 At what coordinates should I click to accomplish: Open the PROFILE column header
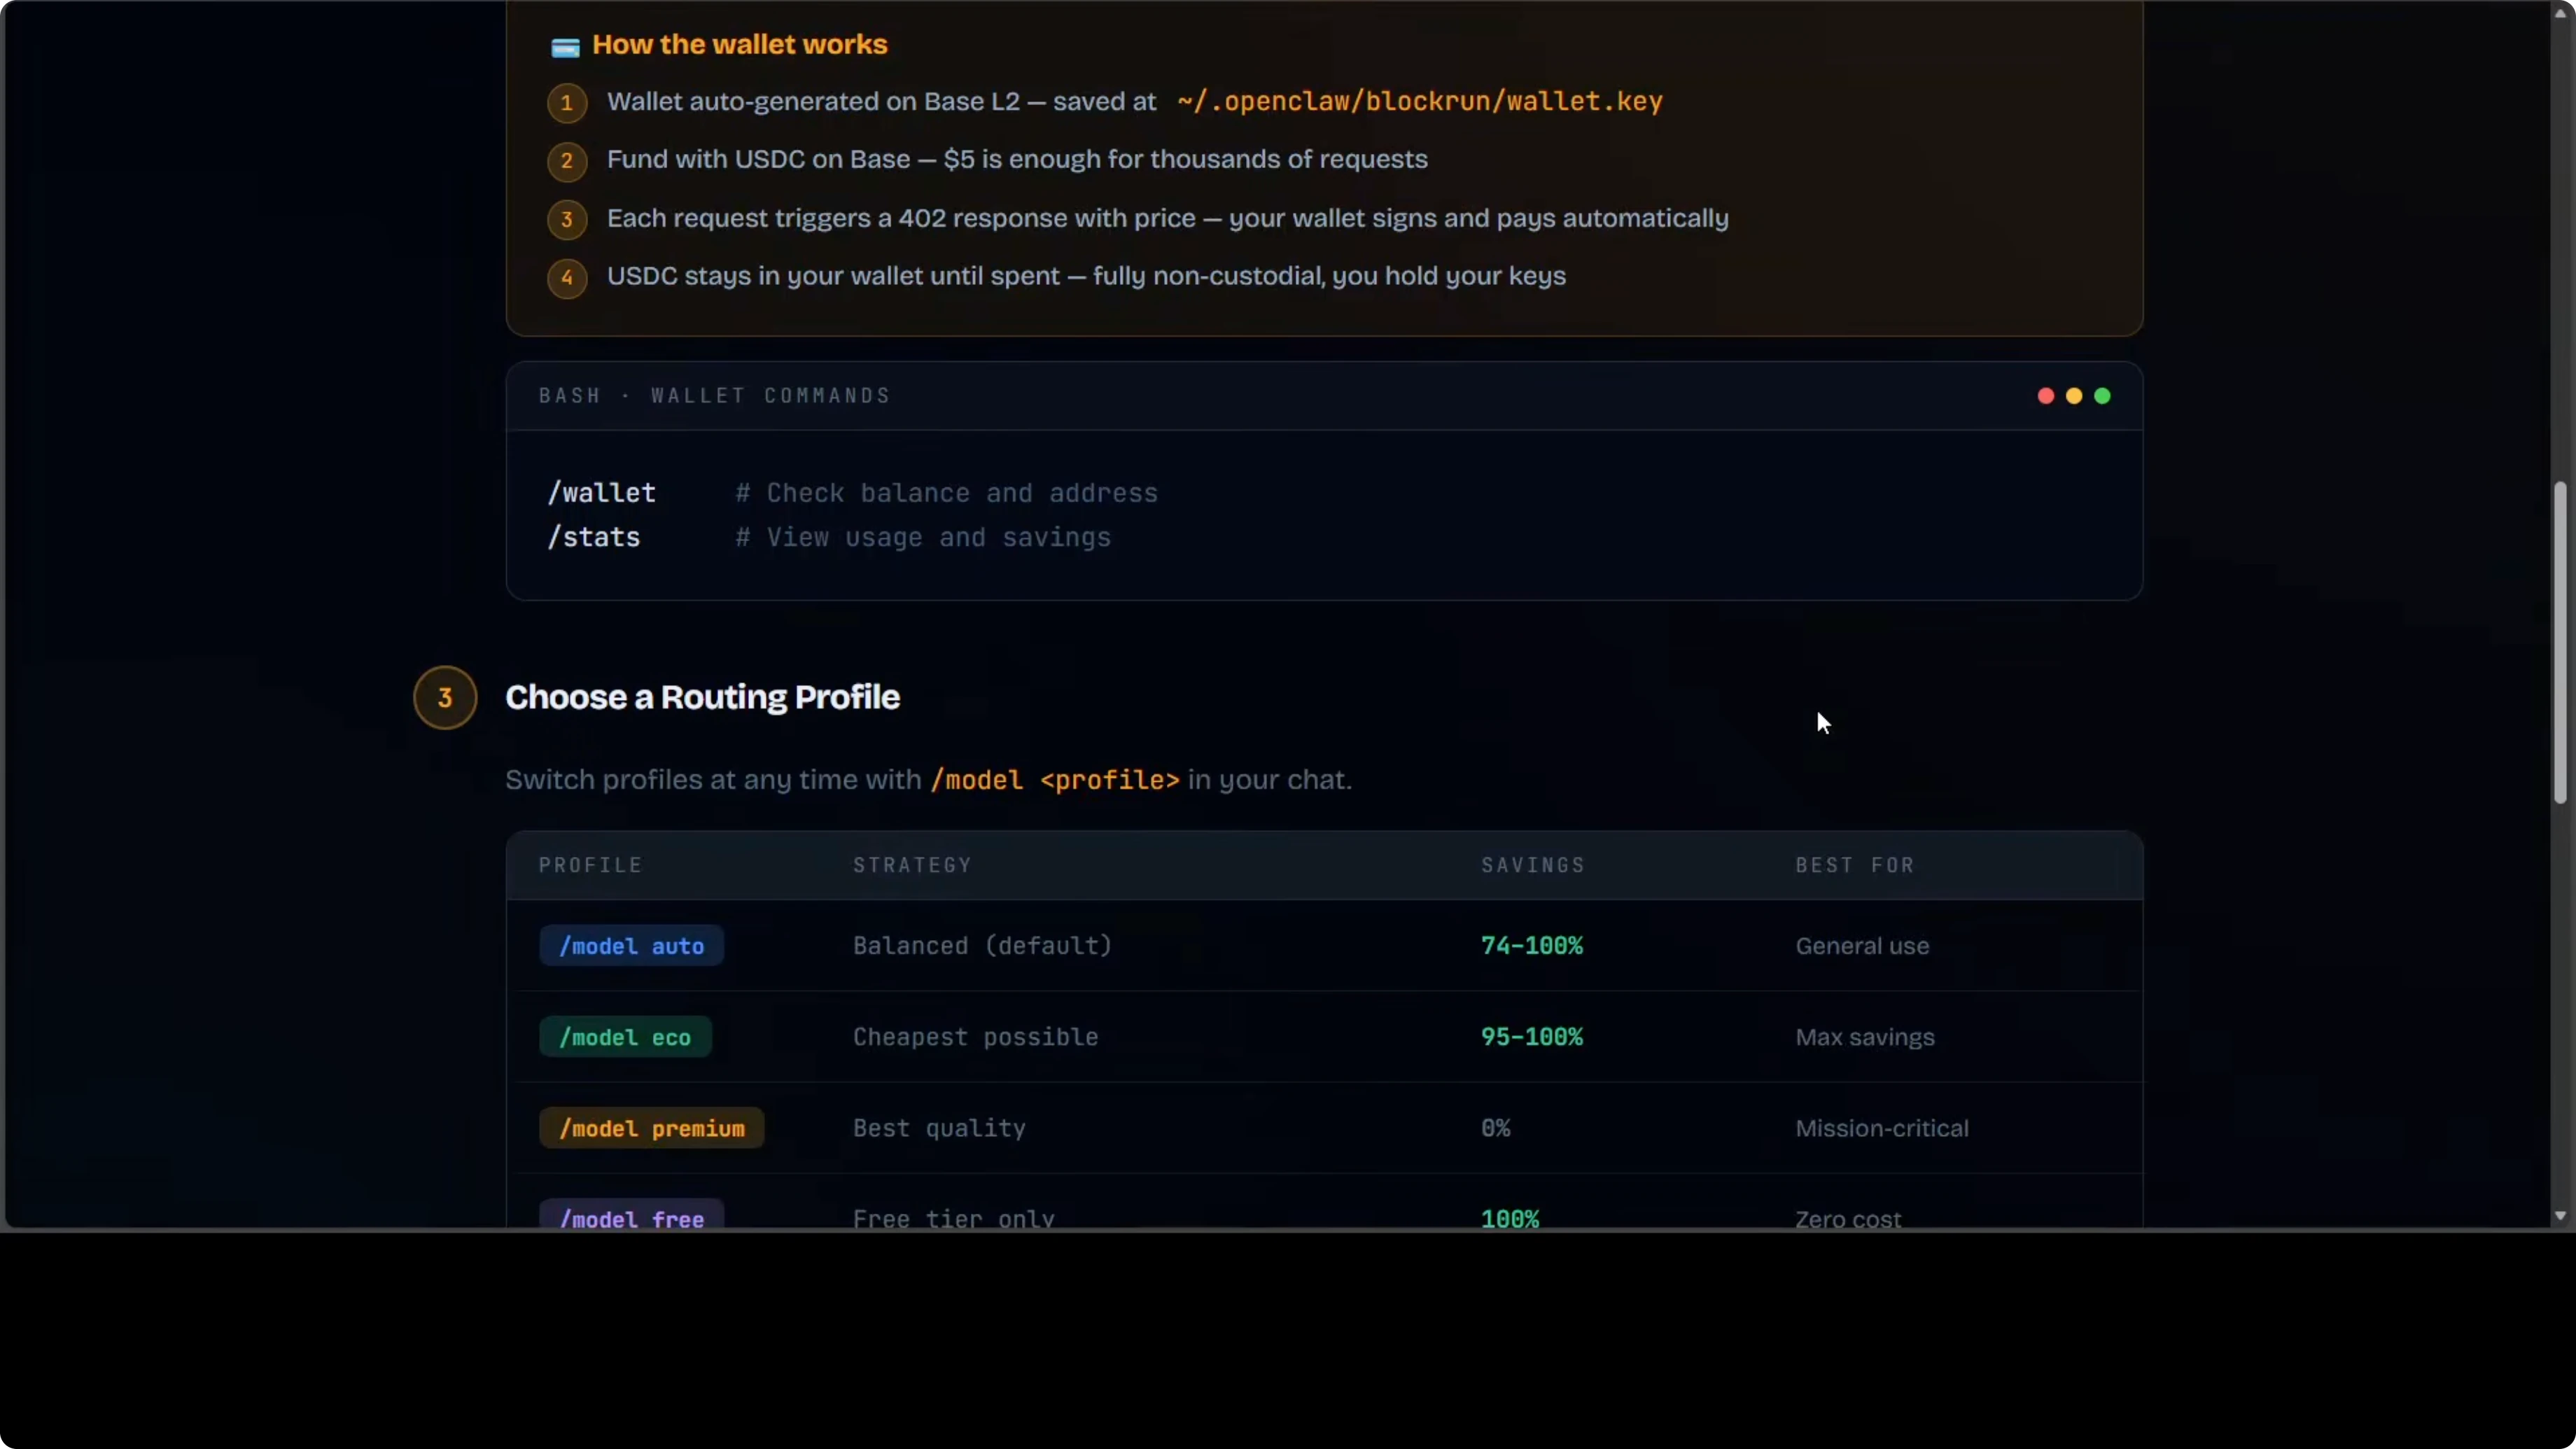590,865
